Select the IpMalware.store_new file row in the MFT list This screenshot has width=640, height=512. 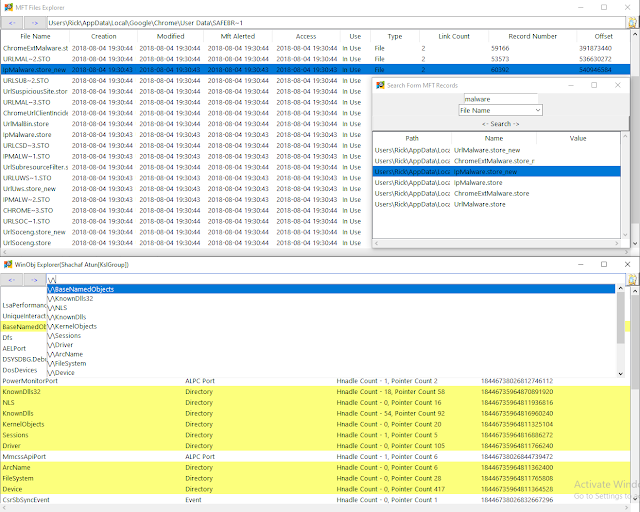pos(315,70)
